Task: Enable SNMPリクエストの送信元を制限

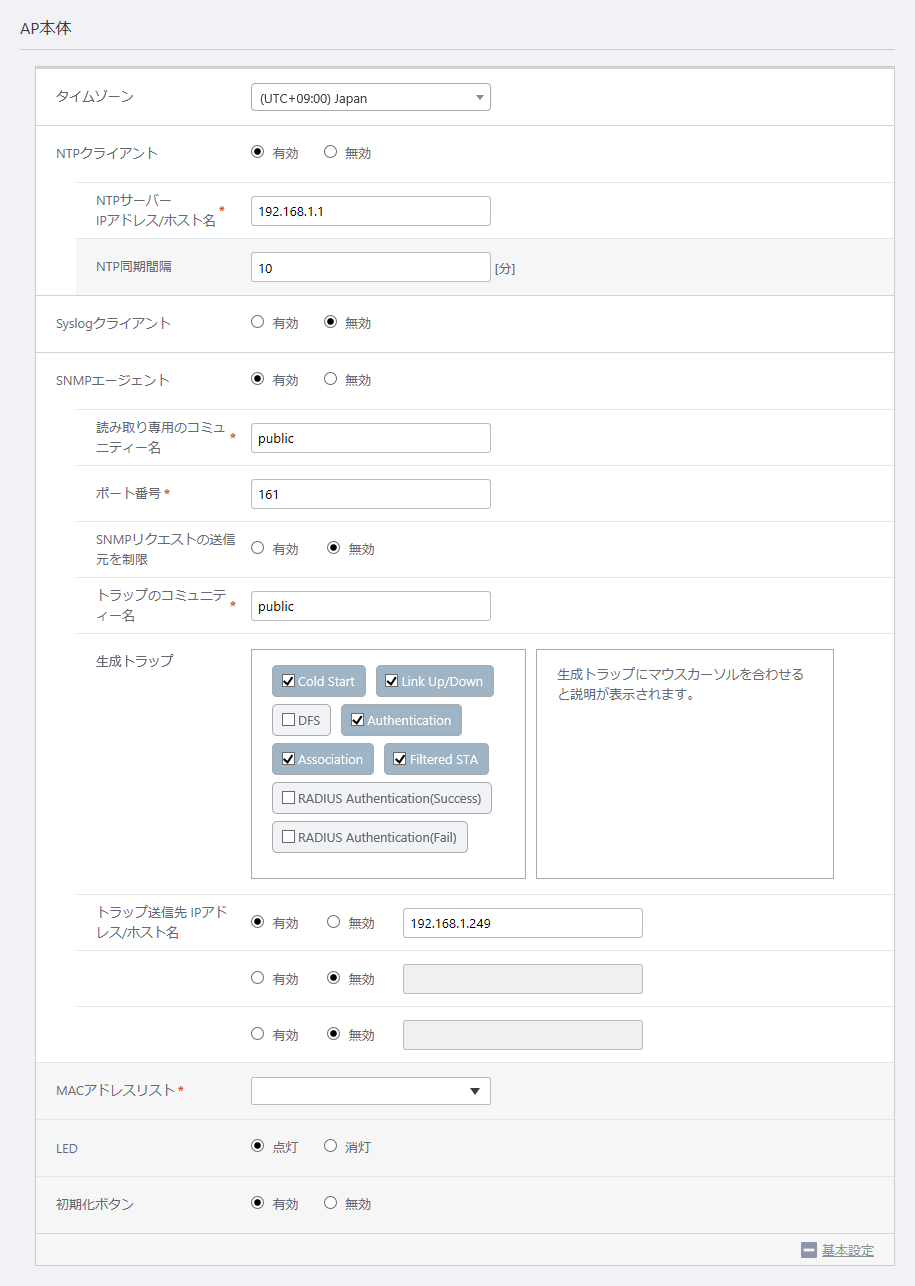Action: point(257,548)
